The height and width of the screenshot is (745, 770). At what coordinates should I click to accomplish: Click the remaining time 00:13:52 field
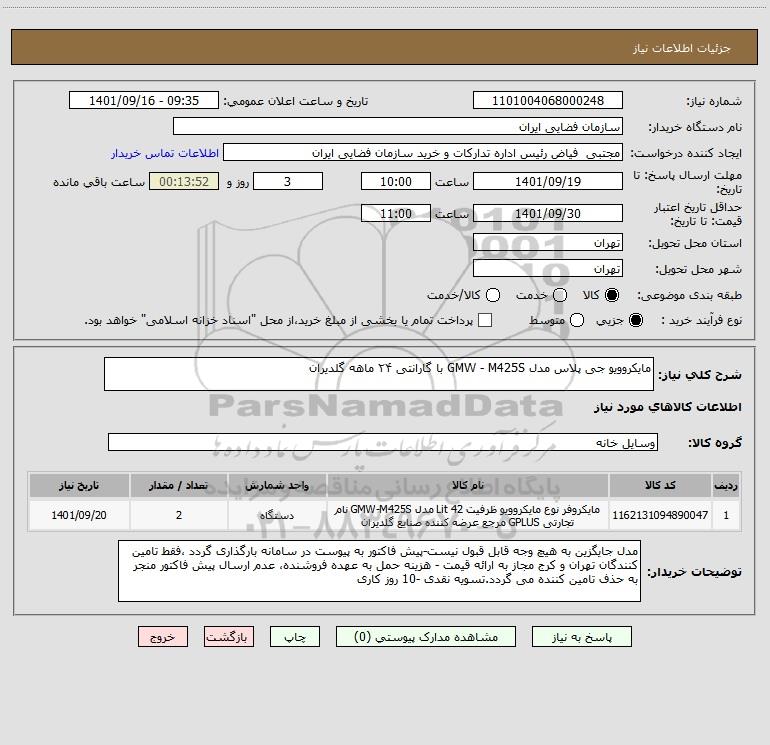(184, 181)
